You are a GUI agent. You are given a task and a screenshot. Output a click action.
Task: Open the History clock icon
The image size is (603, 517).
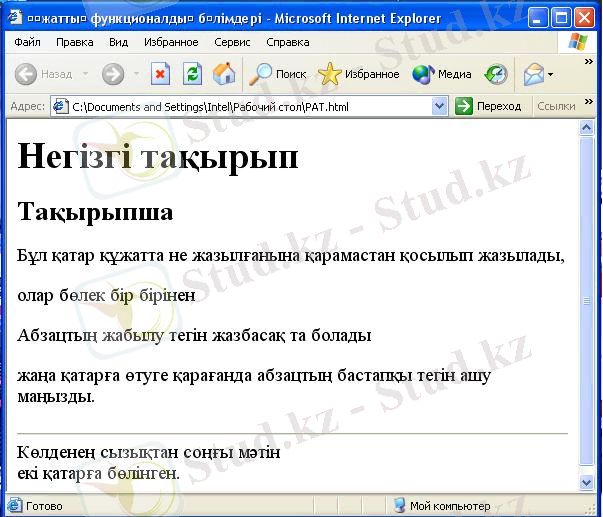pos(496,74)
